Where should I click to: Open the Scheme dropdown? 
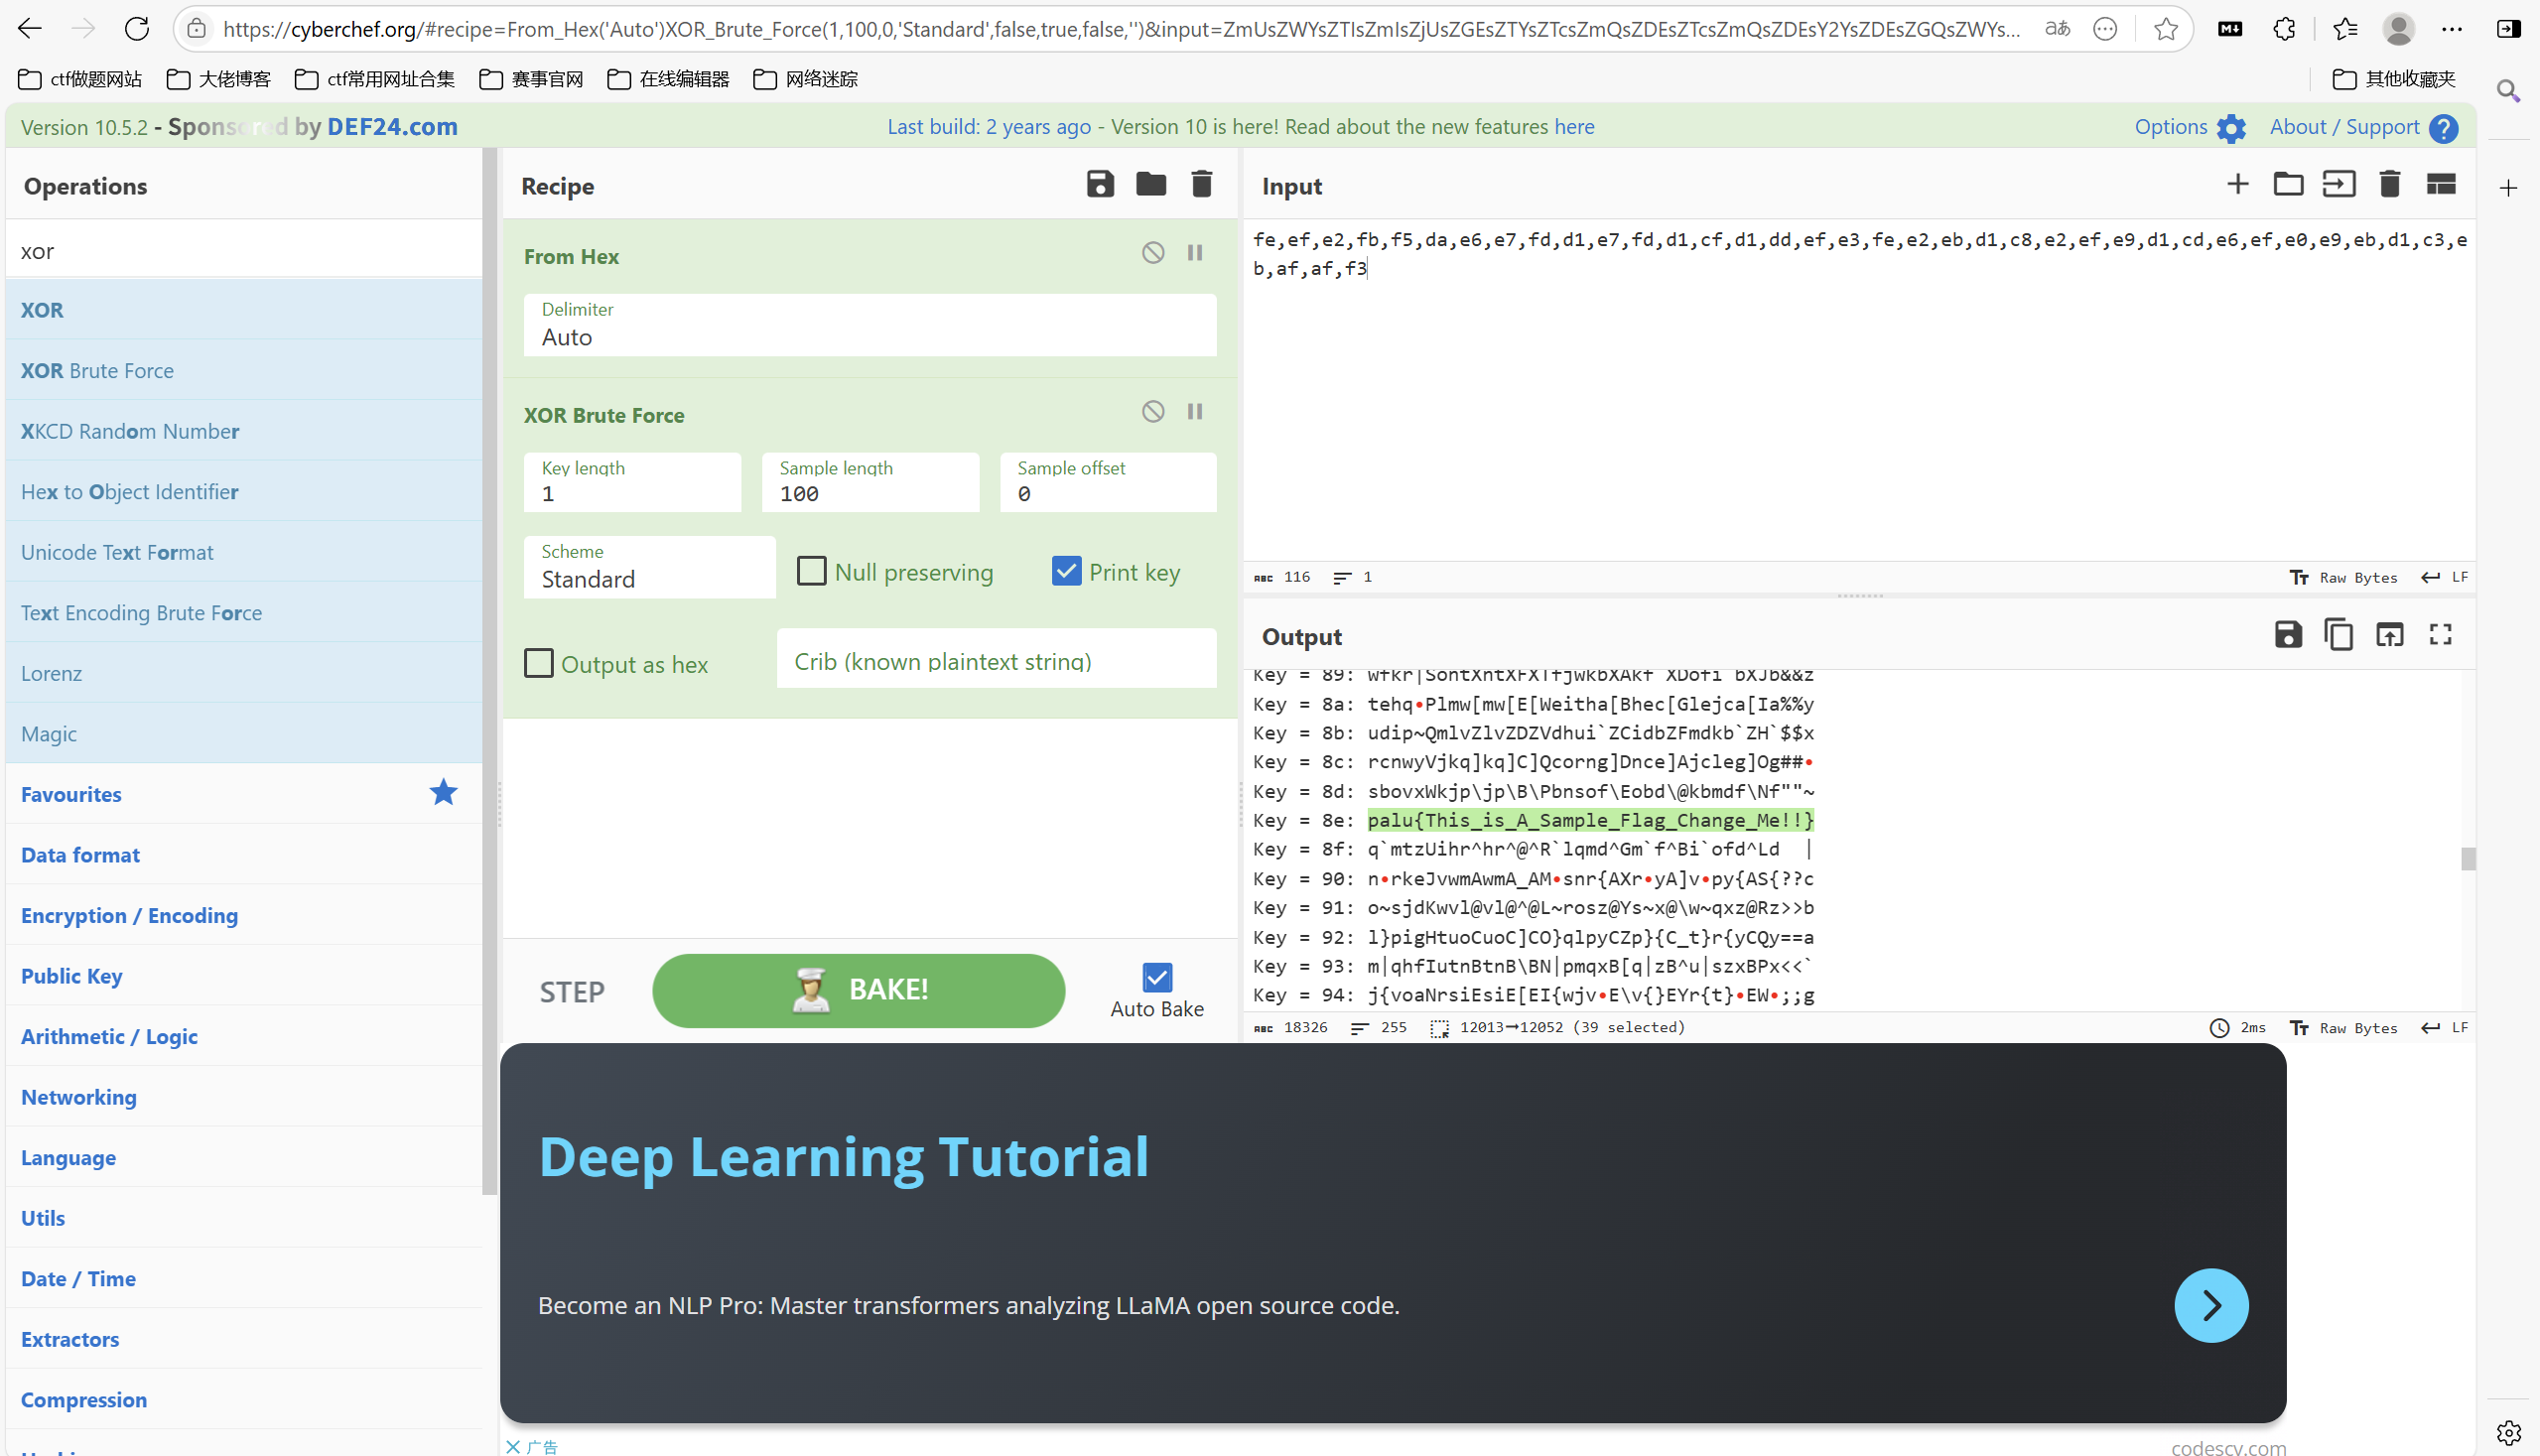(649, 567)
